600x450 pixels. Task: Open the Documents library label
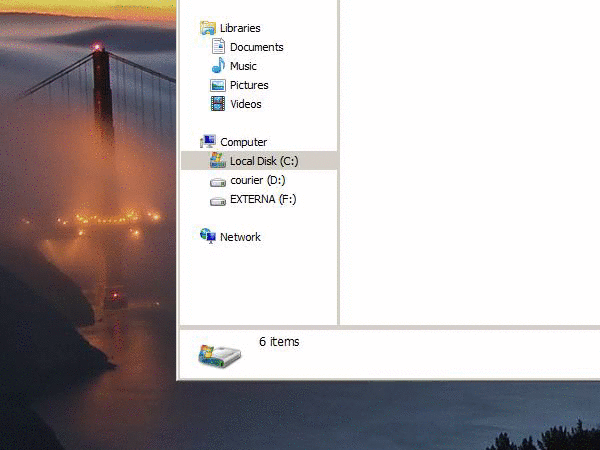coord(256,47)
